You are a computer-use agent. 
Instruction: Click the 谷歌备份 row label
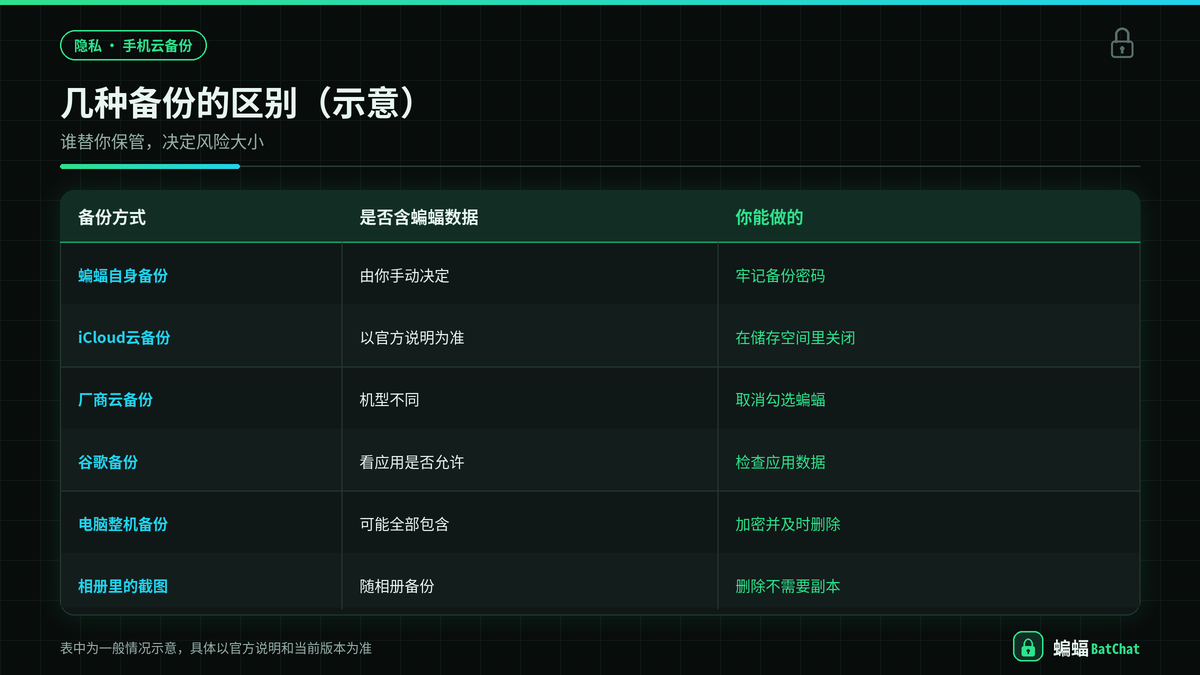108,462
